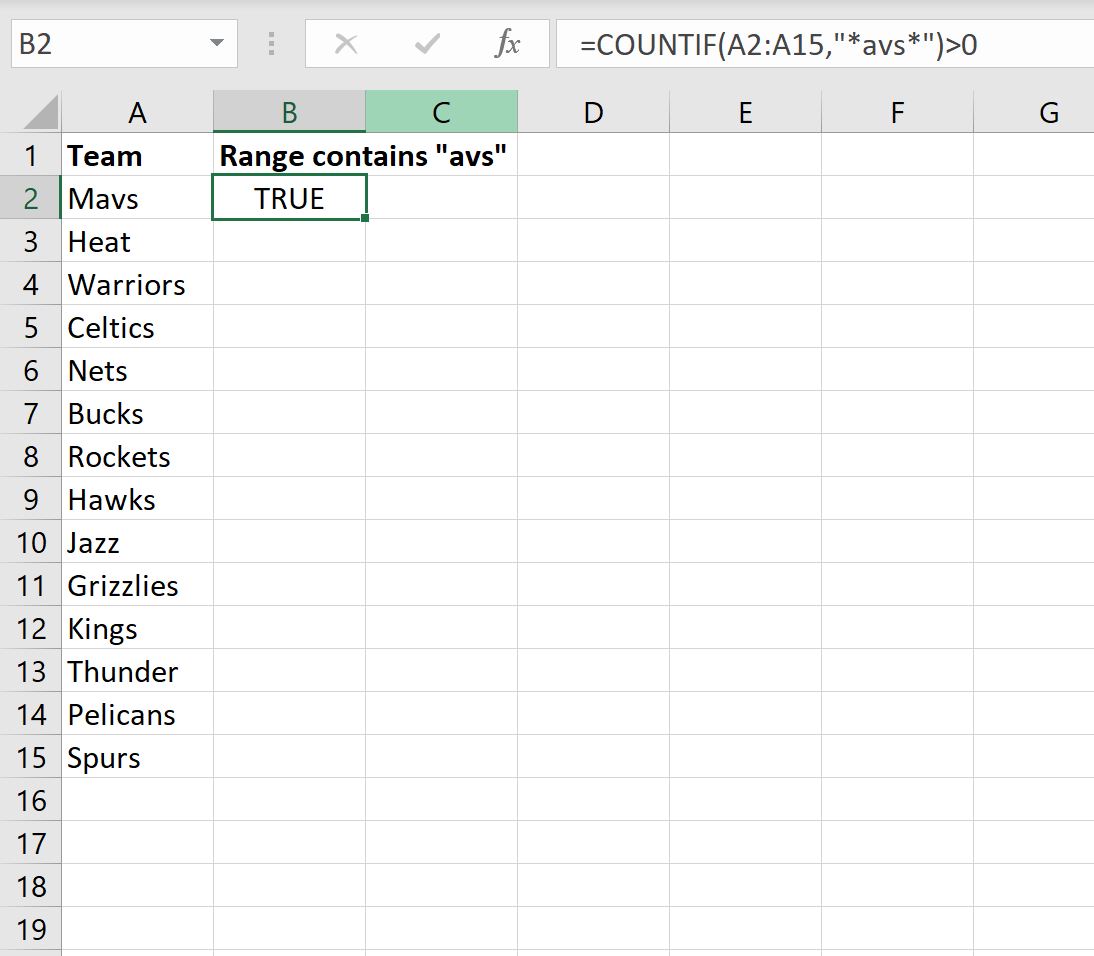Click the fill handle of cell B2
The image size is (1094, 956).
366,216
